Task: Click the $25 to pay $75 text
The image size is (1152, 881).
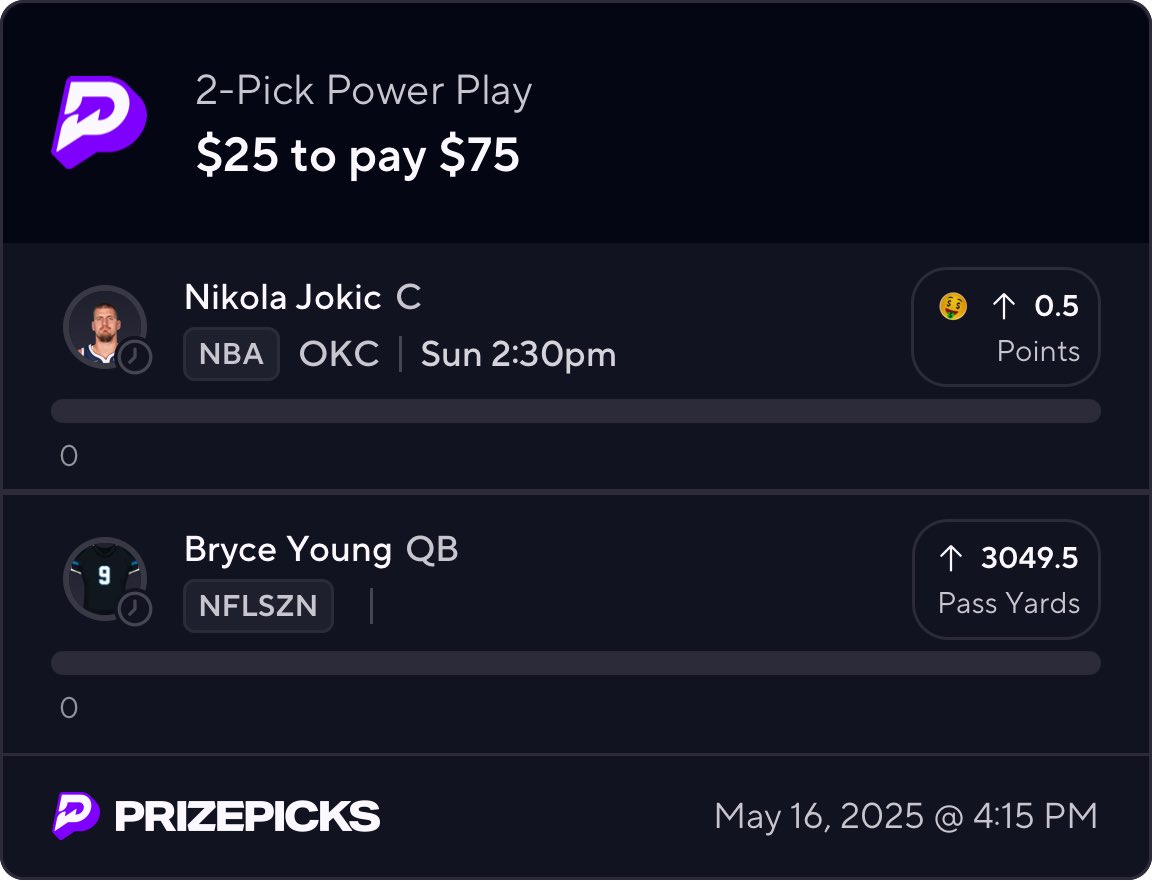Action: coord(358,155)
